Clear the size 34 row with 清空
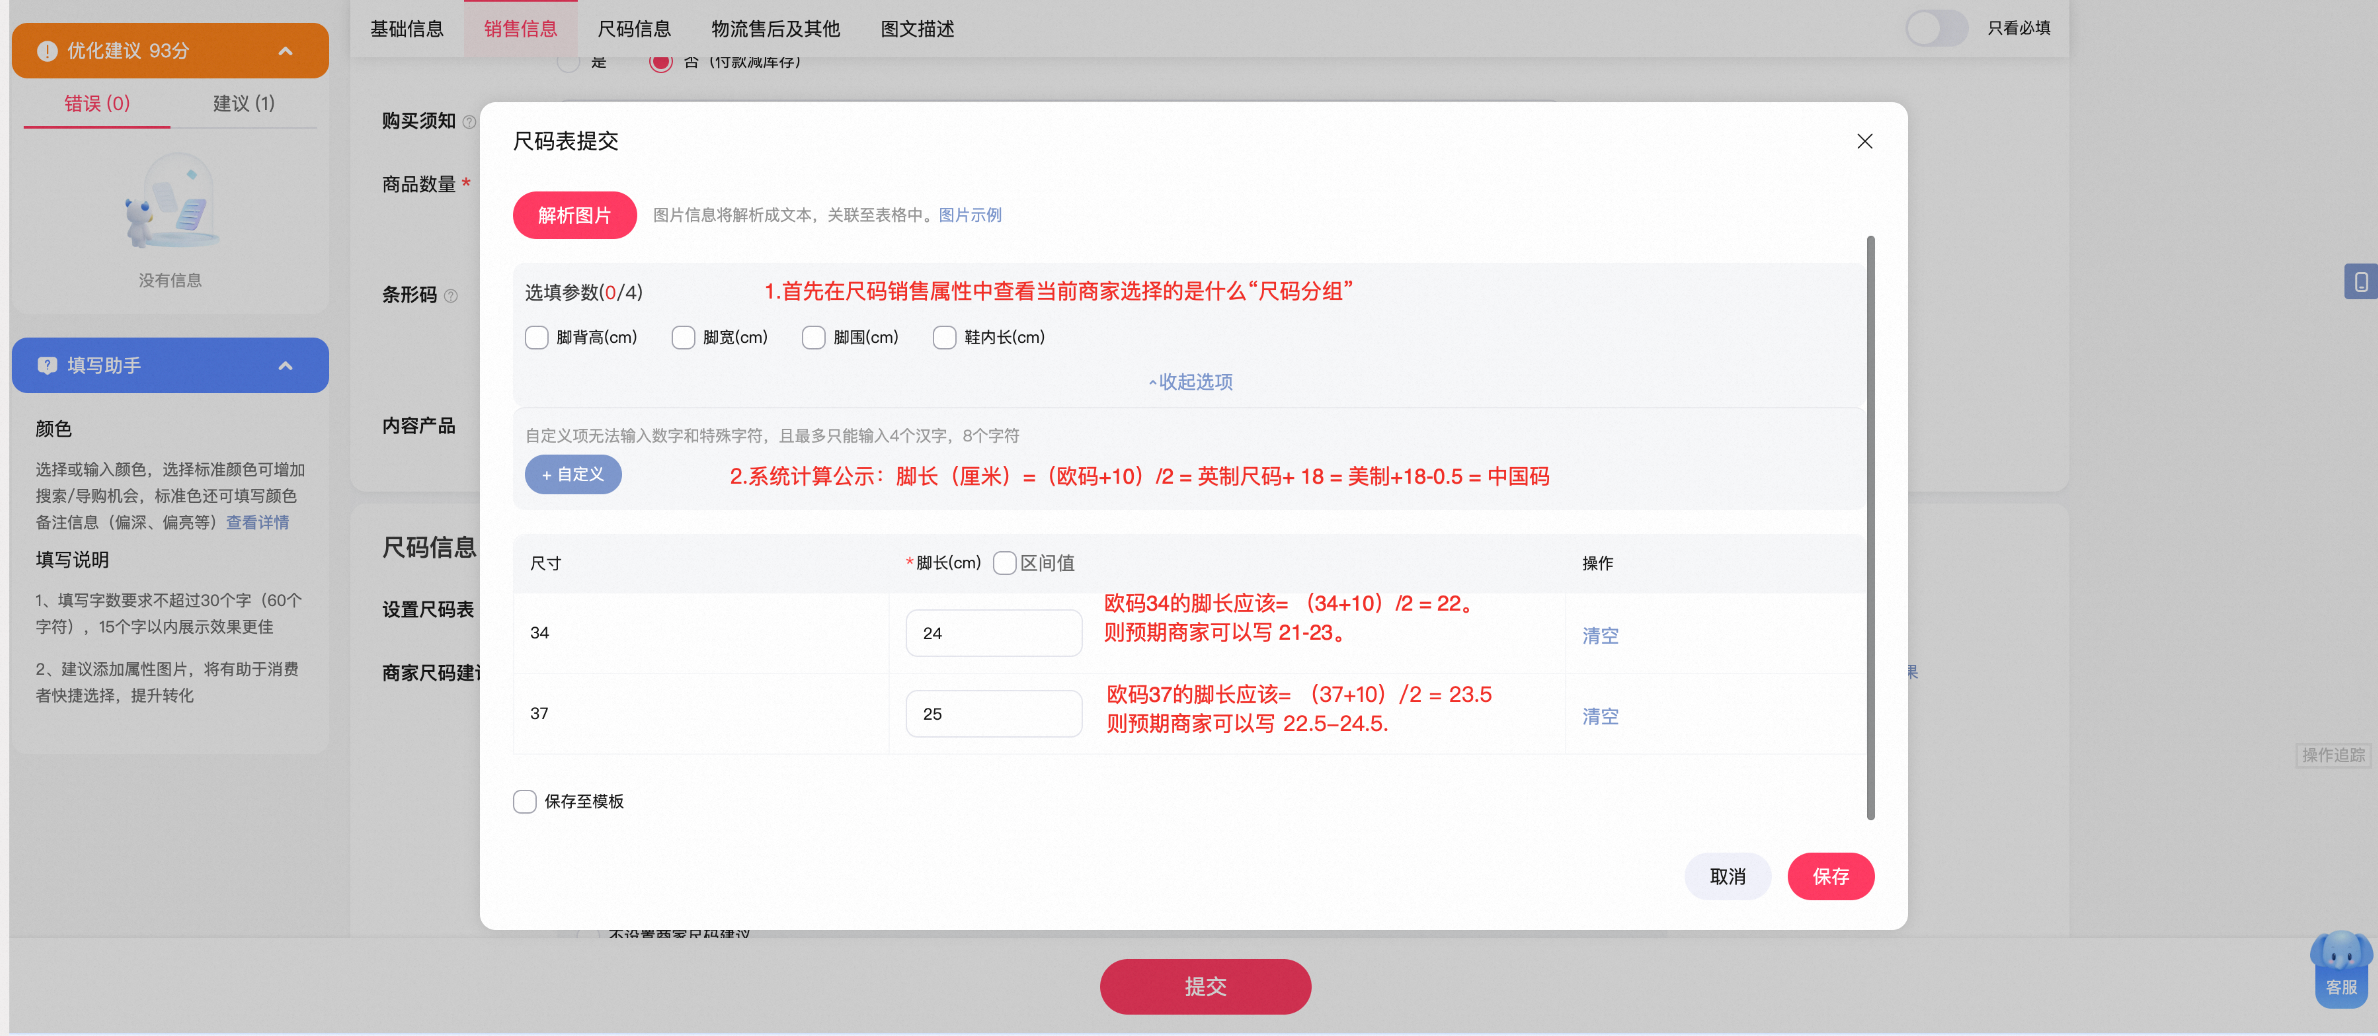Screen dimensions: 2378x1036 pos(1600,635)
